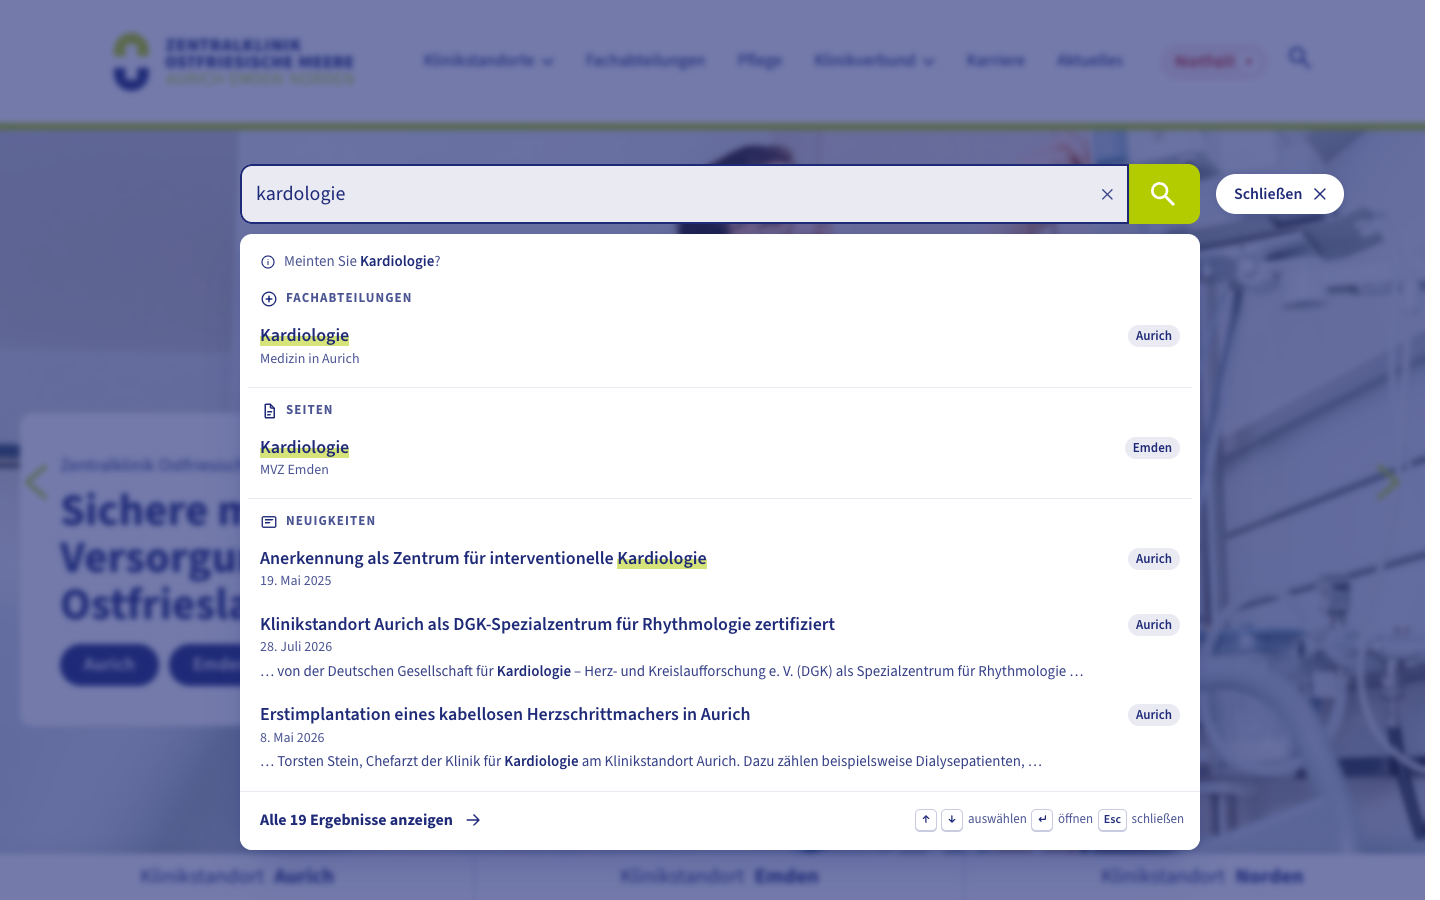The image size is (1440, 900).
Task: Click the Aurich tag on Fachabteilungen Kardiologie result
Action: tap(1154, 336)
